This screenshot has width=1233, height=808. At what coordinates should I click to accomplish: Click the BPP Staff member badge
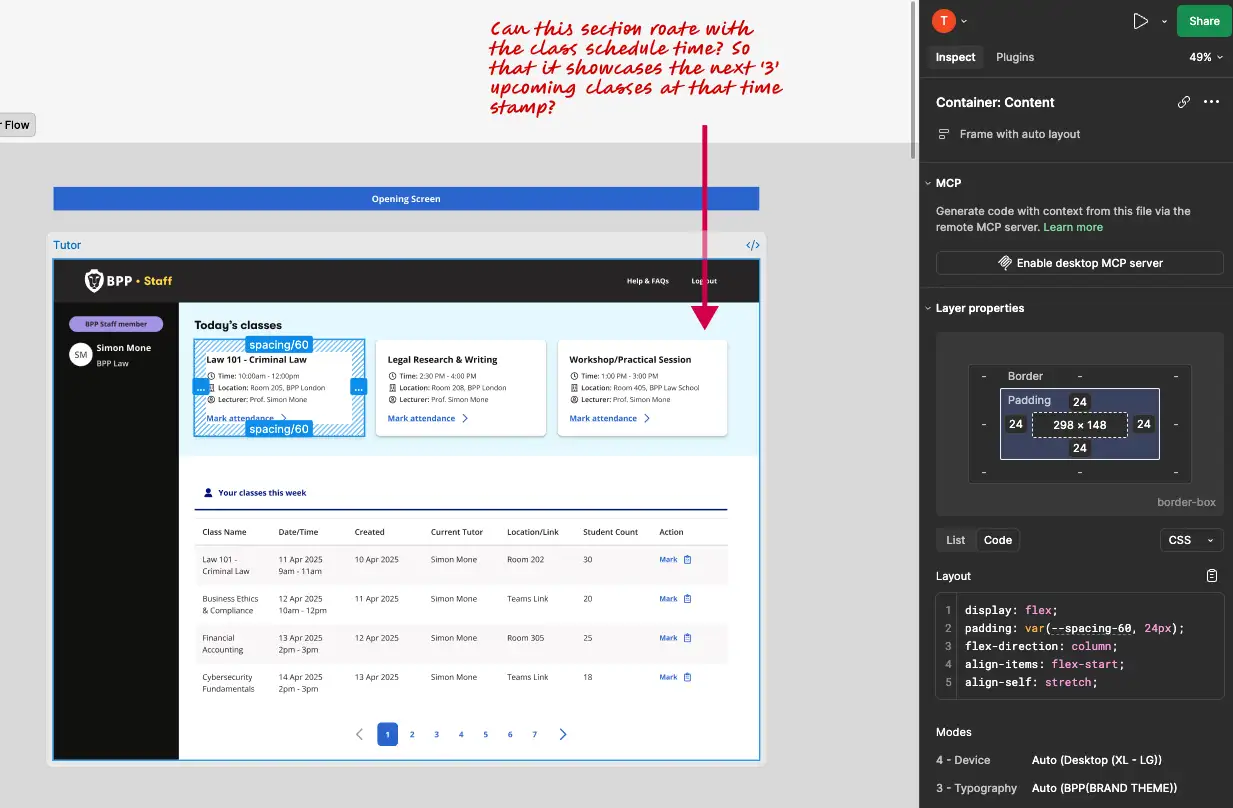(x=116, y=324)
